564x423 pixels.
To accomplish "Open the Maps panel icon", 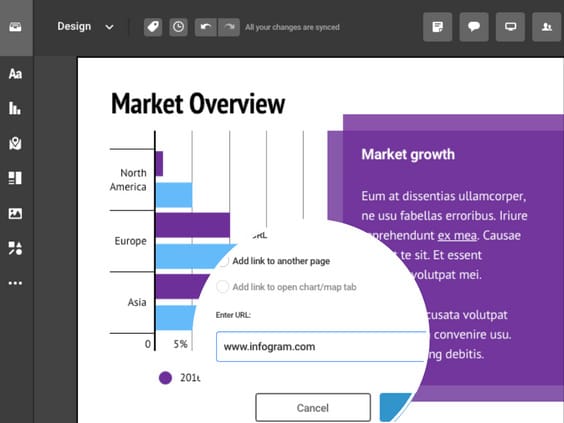I will pyautogui.click(x=15, y=143).
